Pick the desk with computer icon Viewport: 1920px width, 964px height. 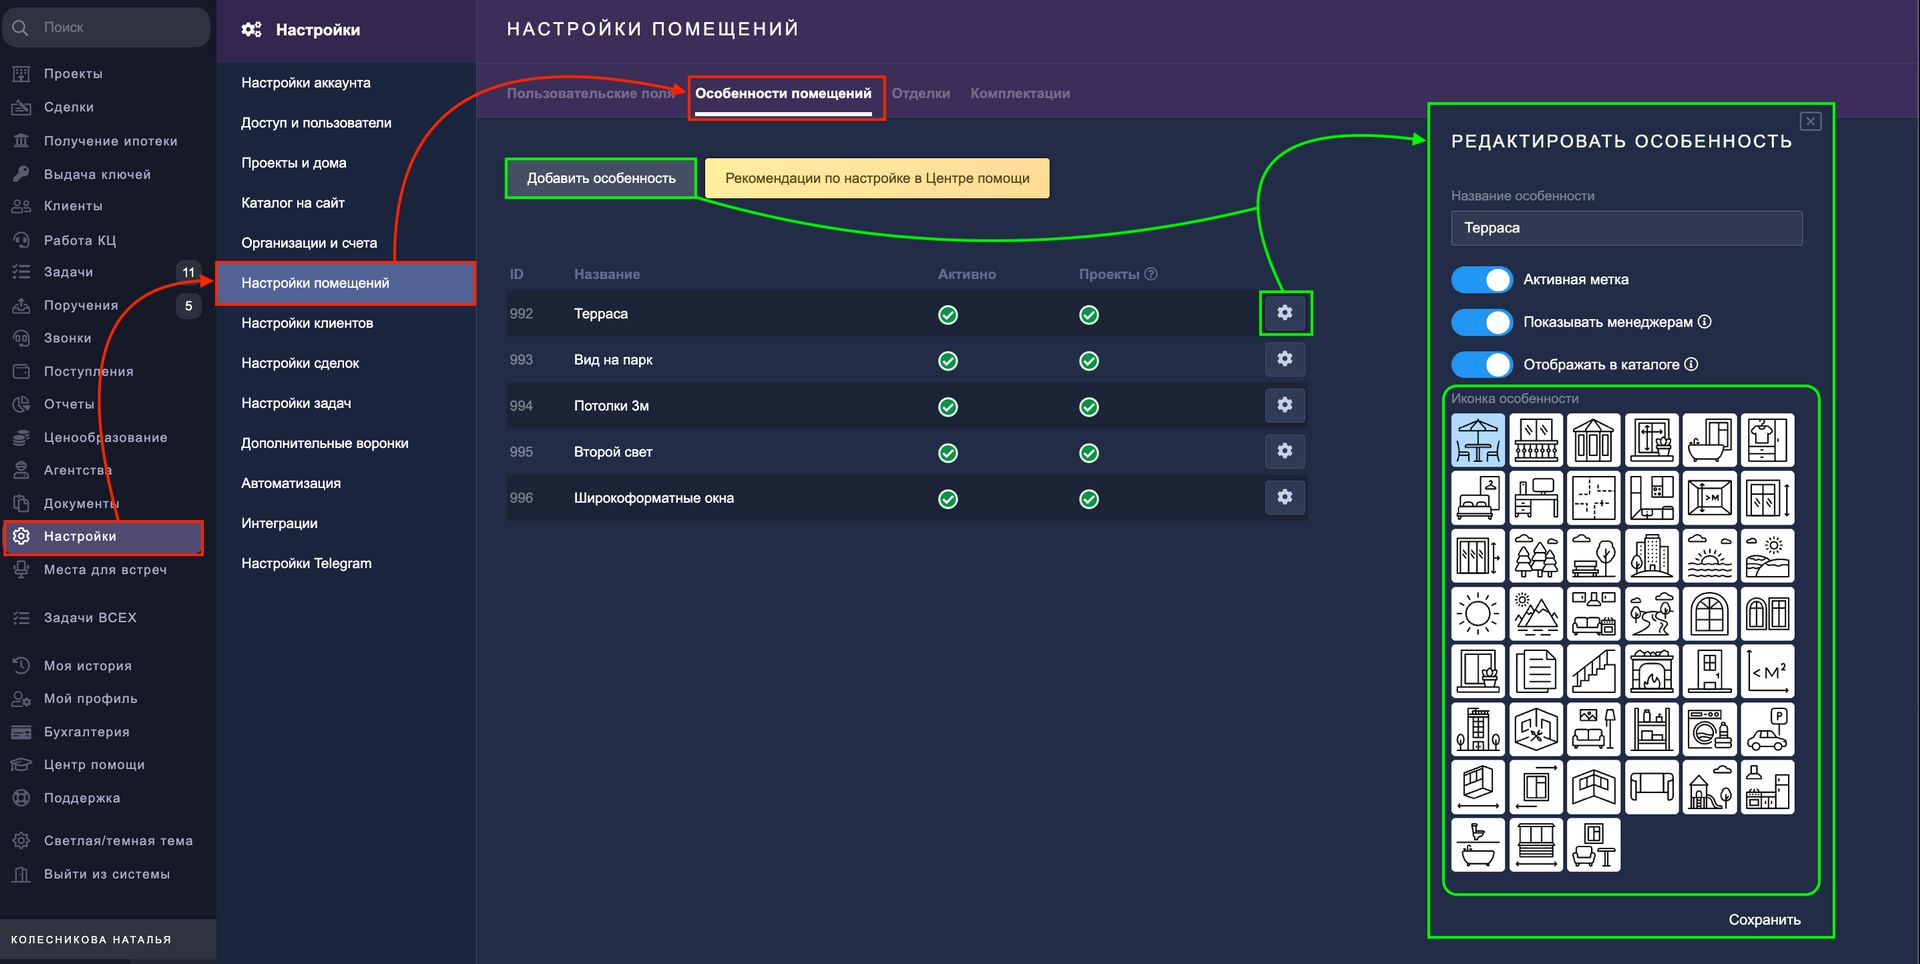1536,498
